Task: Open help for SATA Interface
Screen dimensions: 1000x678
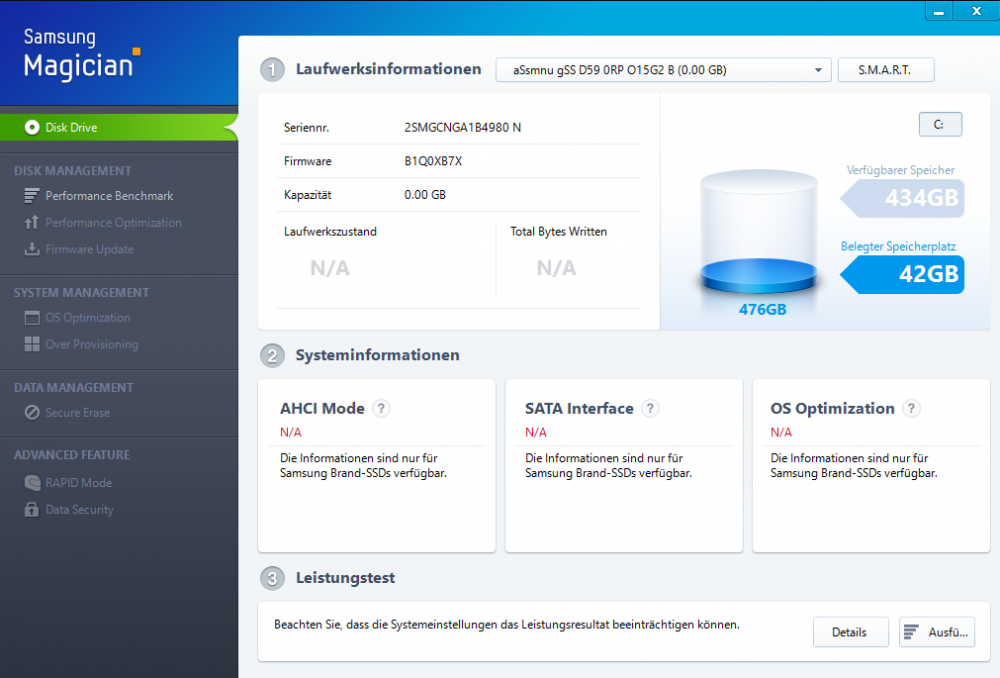Action: click(650, 408)
